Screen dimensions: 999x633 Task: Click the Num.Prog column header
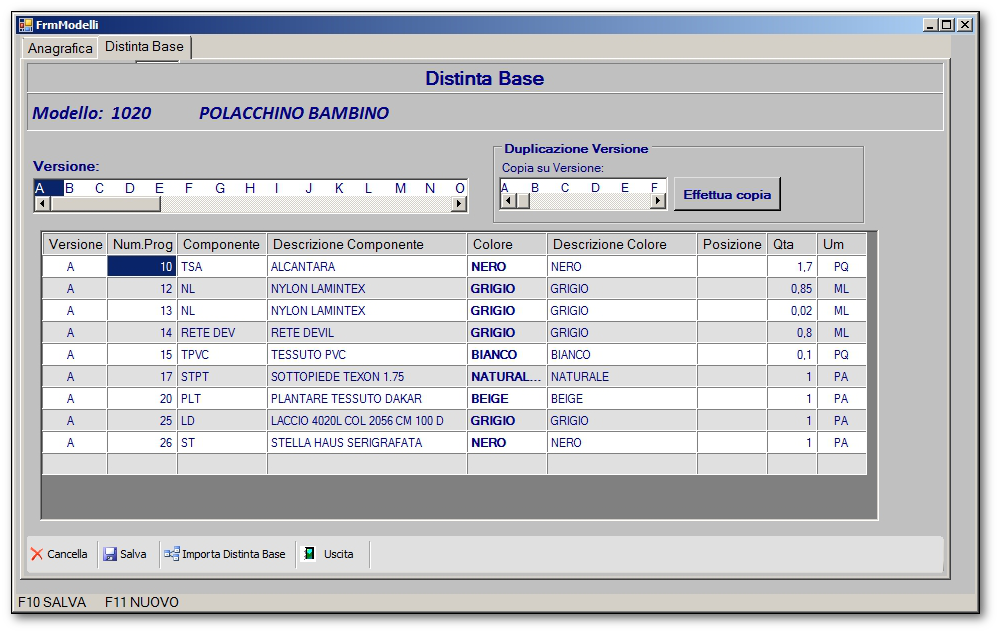coord(142,245)
